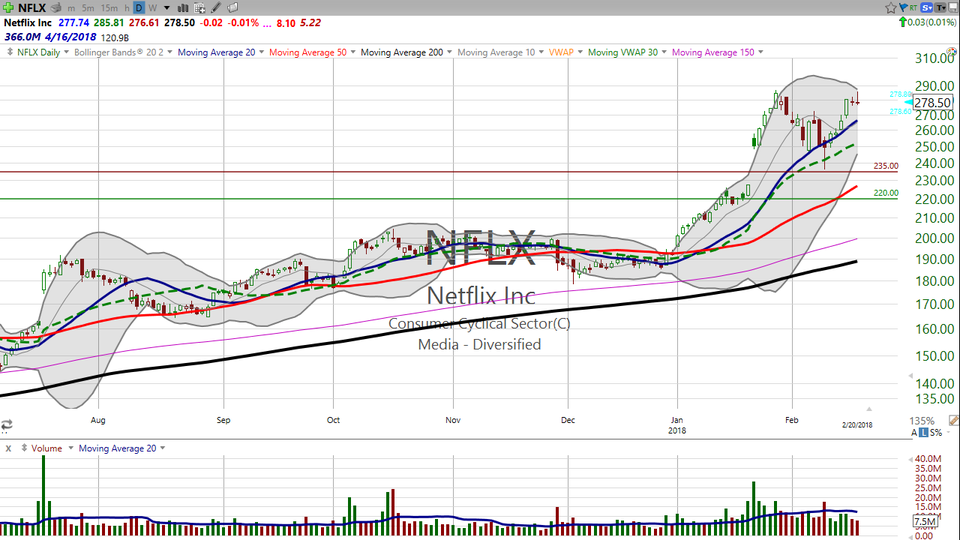Image resolution: width=960 pixels, height=540 pixels.
Task: Click the 278.50 current price label
Action: 933,103
